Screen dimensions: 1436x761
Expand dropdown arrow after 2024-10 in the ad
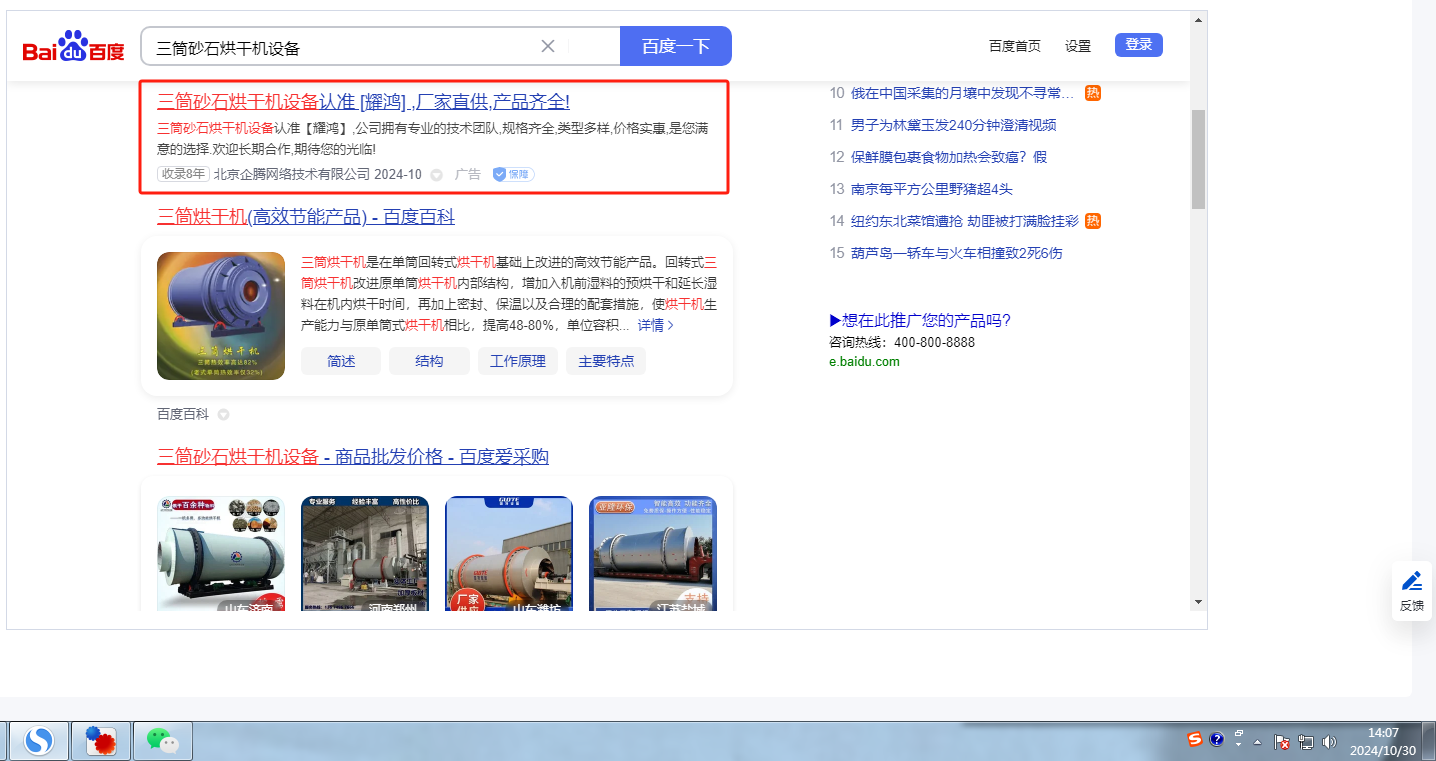[436, 175]
